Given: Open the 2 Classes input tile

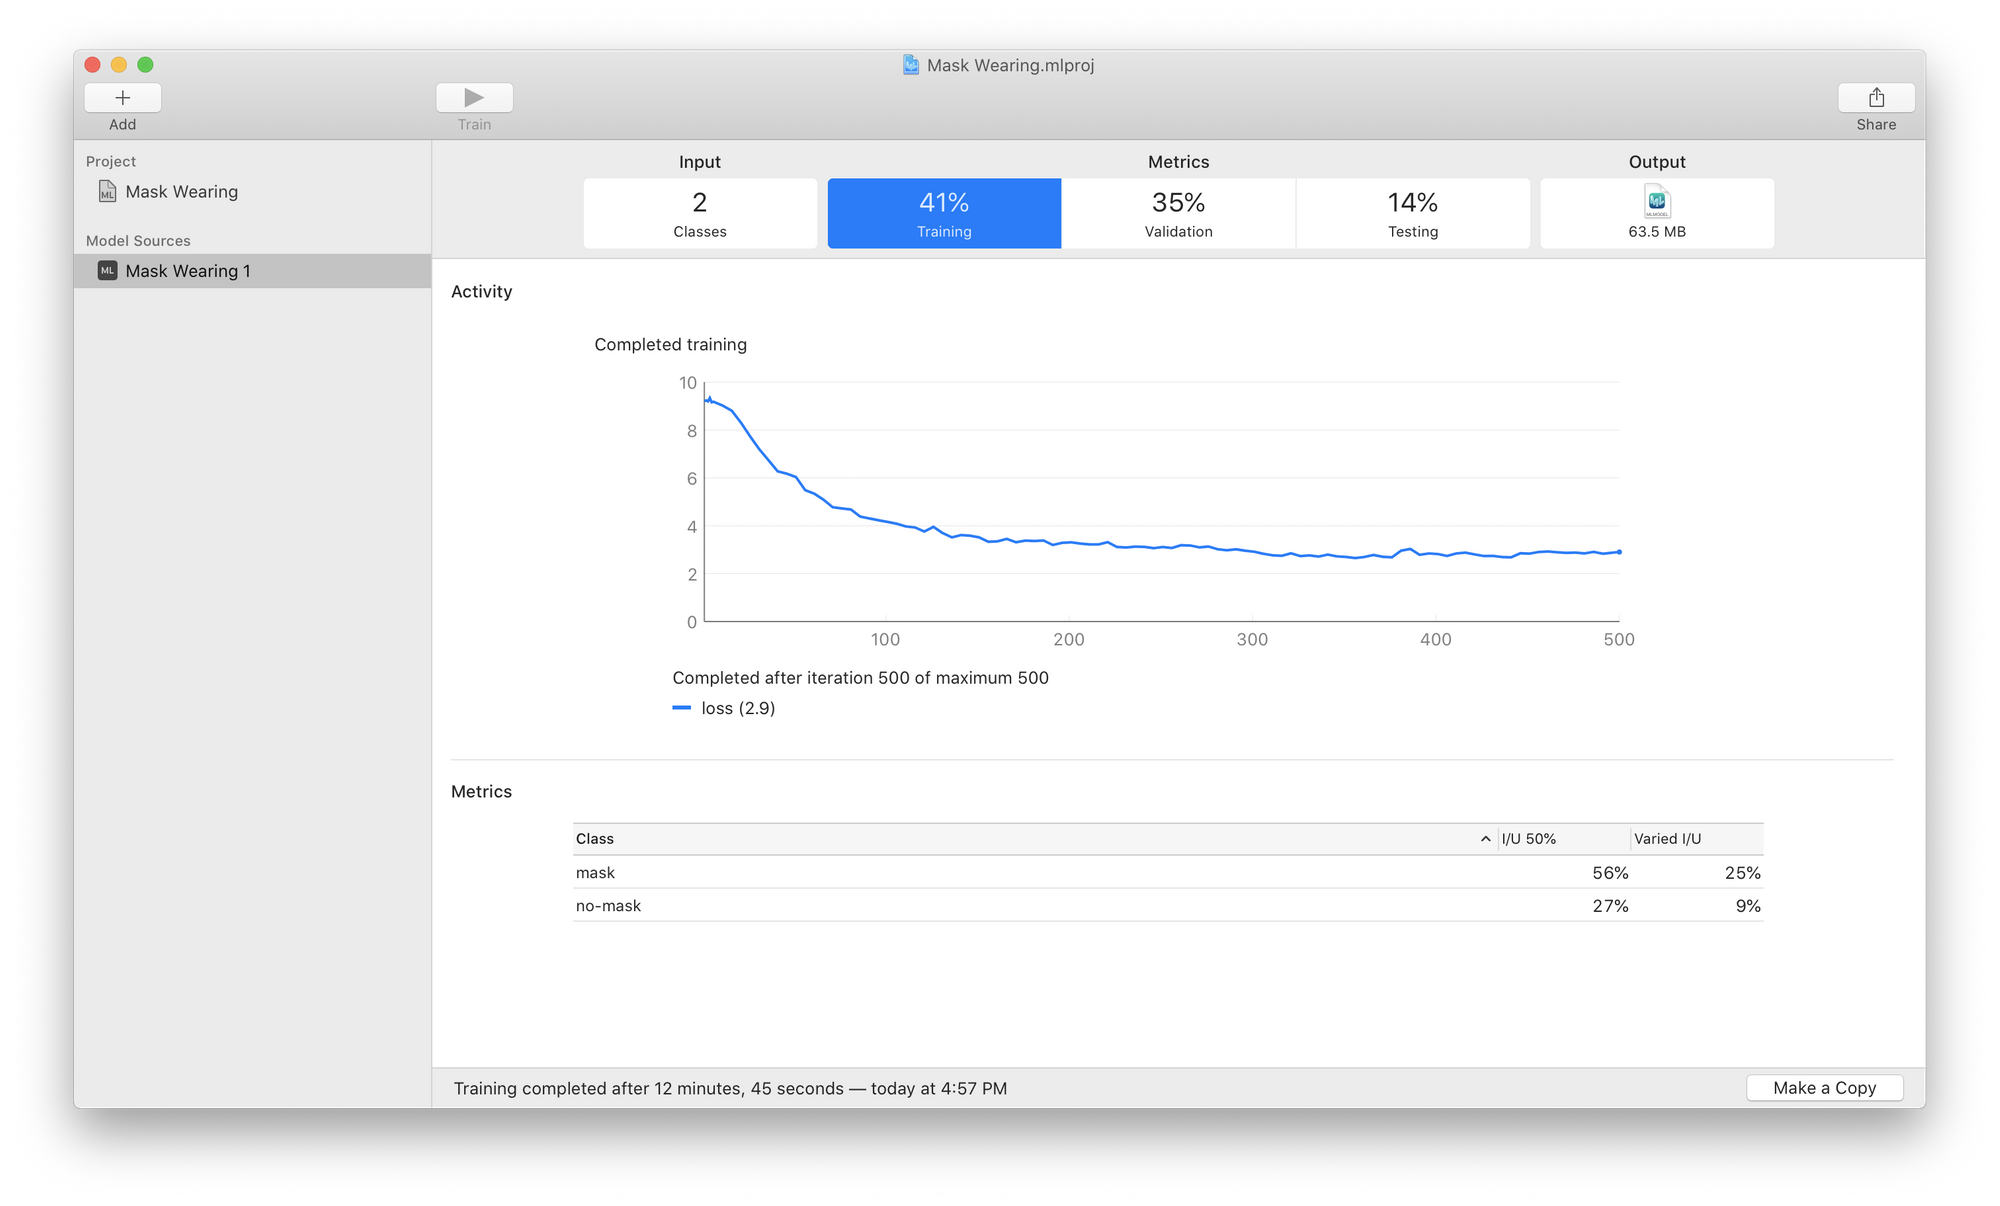Looking at the screenshot, I should 700,213.
